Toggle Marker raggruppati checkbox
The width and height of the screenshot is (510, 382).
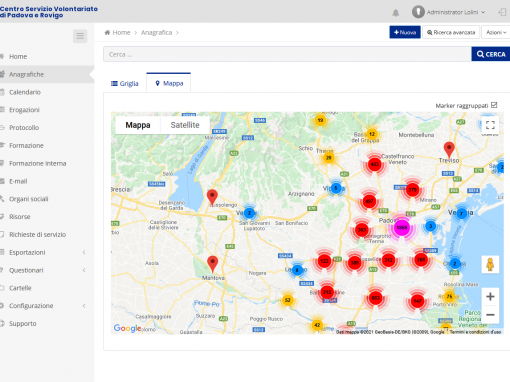tap(494, 105)
